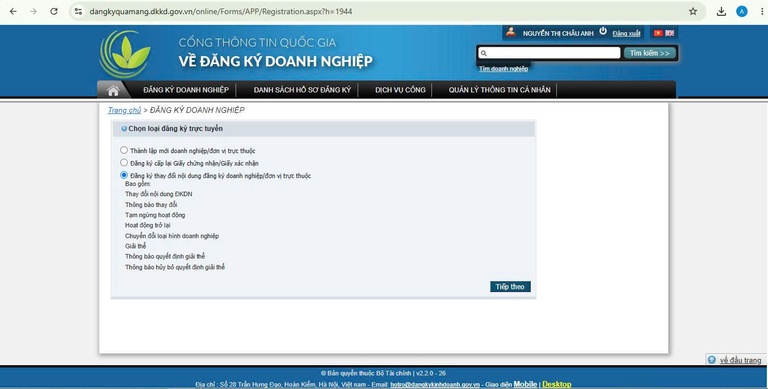Open the Tìm doanh nghiệp link

click(503, 69)
